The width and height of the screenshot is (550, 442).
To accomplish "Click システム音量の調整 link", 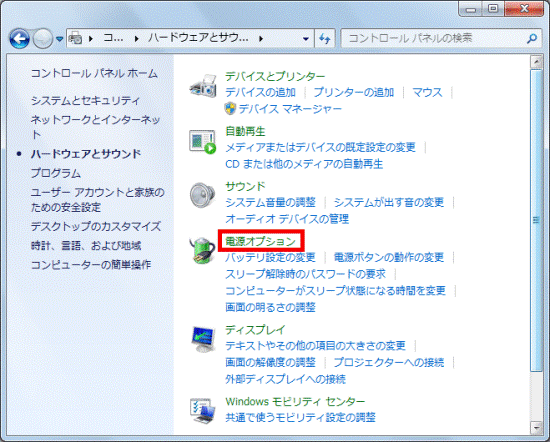I will click(x=270, y=202).
